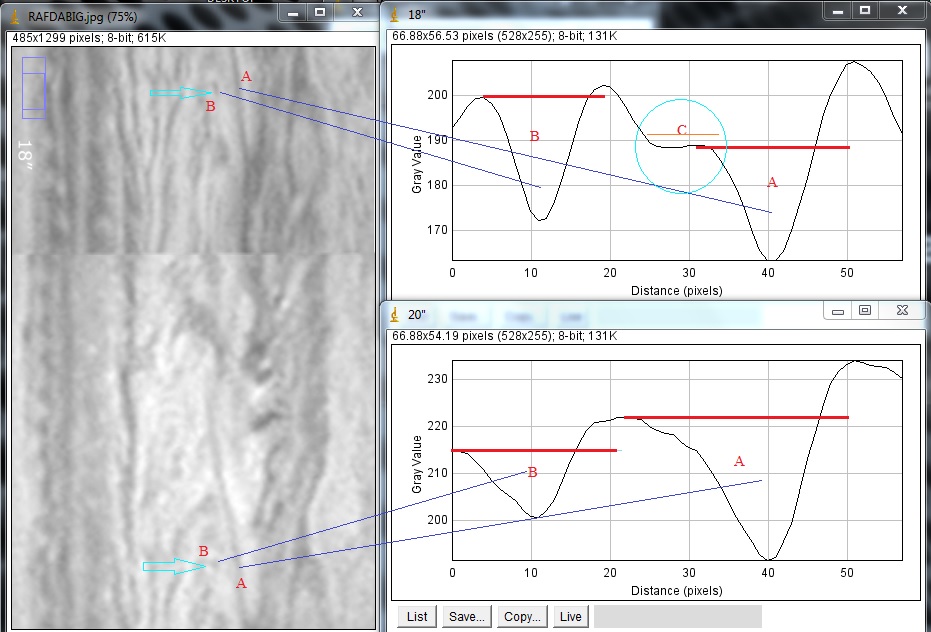The height and width of the screenshot is (632, 931).
Task: Click the ImageJ microscope icon in the 18" plot title bar
Action: pyautogui.click(x=395, y=15)
